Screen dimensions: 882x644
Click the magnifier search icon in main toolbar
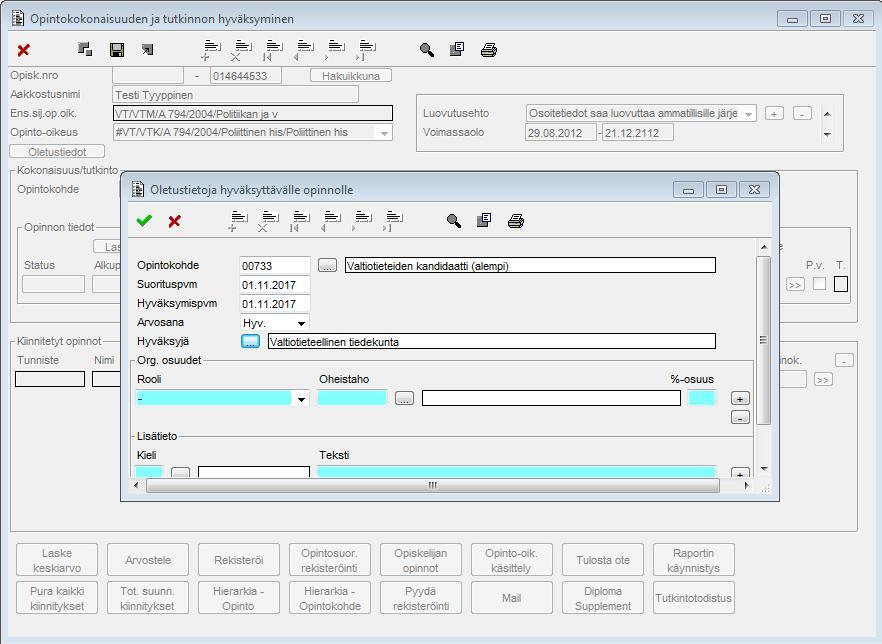click(427, 50)
